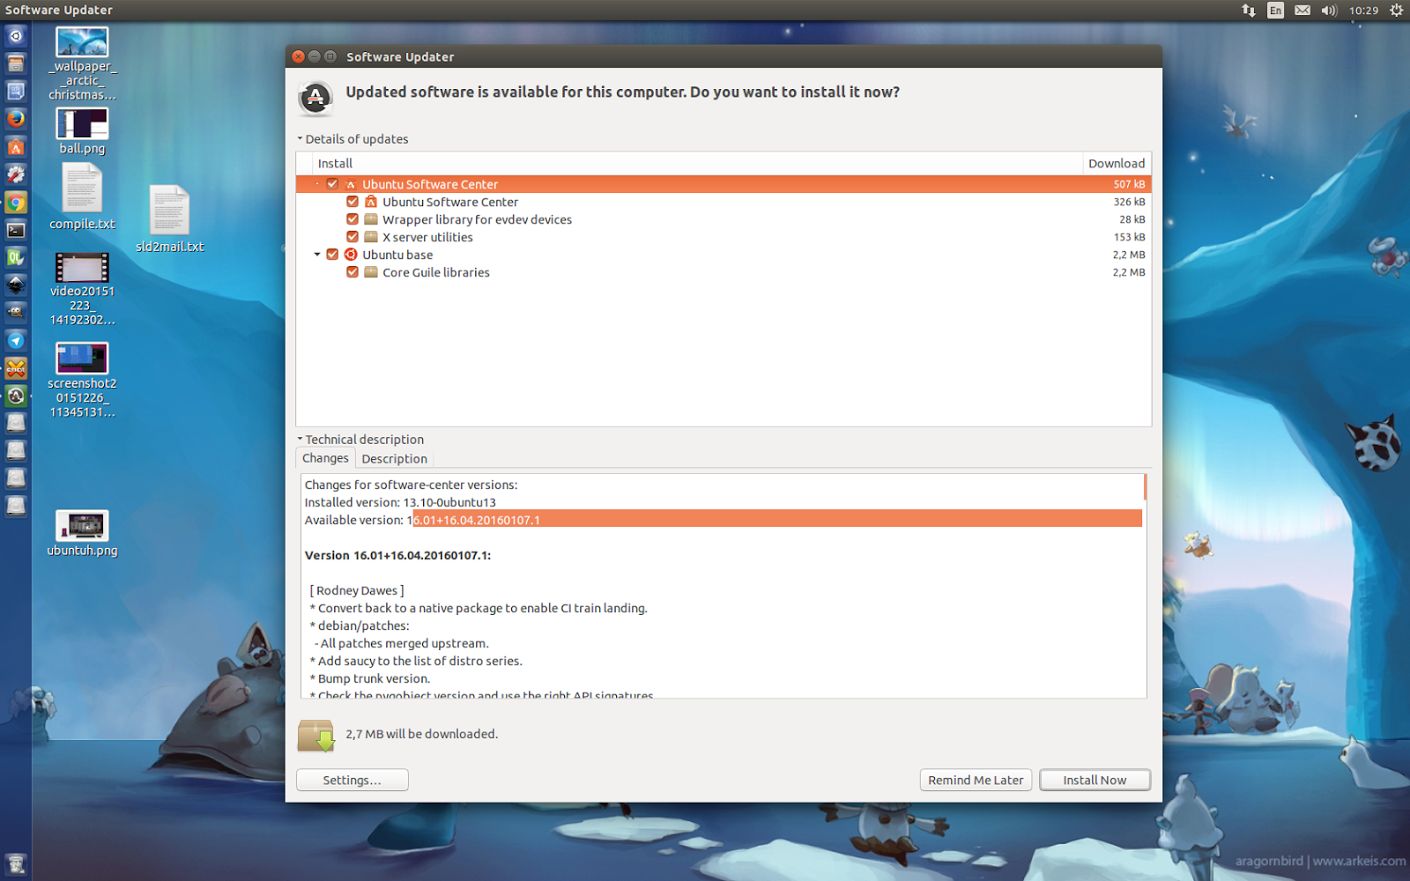The image size is (1410, 881).
Task: Collapse the Ubuntu base group arrow
Action: 317,254
